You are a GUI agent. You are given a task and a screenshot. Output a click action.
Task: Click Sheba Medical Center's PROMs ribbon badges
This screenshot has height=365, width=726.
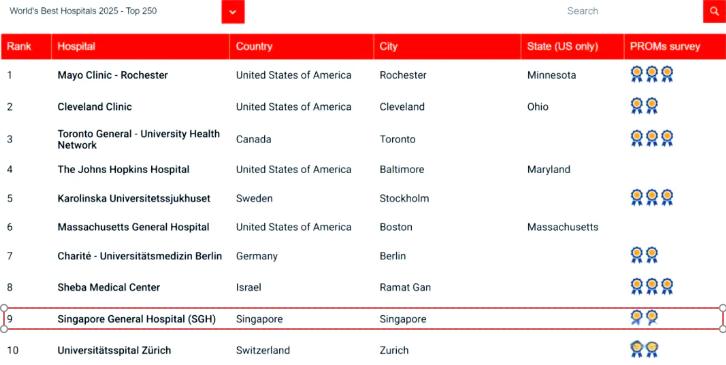(x=652, y=286)
